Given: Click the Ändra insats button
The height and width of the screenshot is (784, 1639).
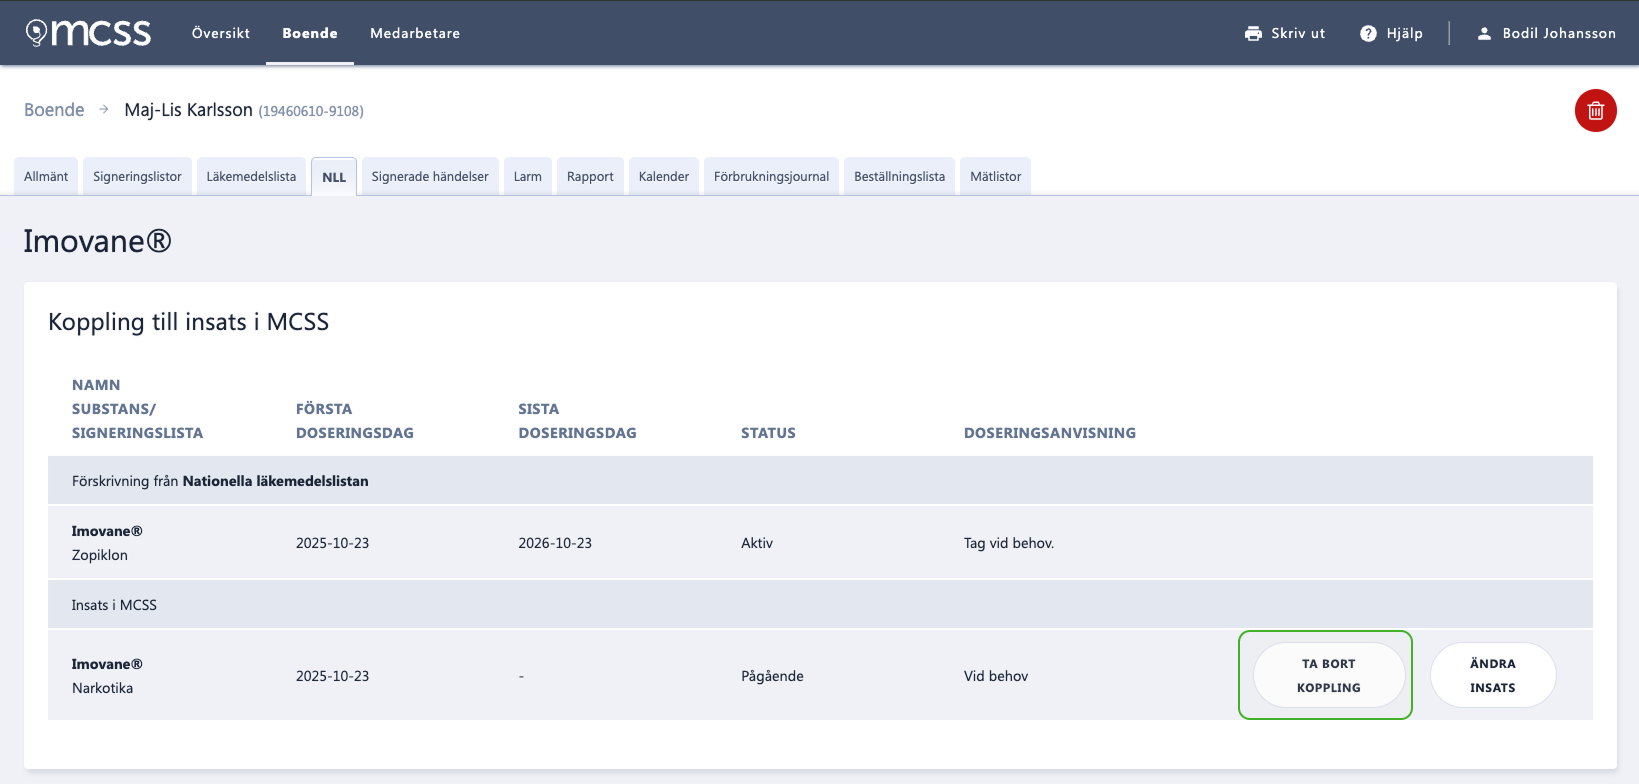Looking at the screenshot, I should coord(1493,675).
